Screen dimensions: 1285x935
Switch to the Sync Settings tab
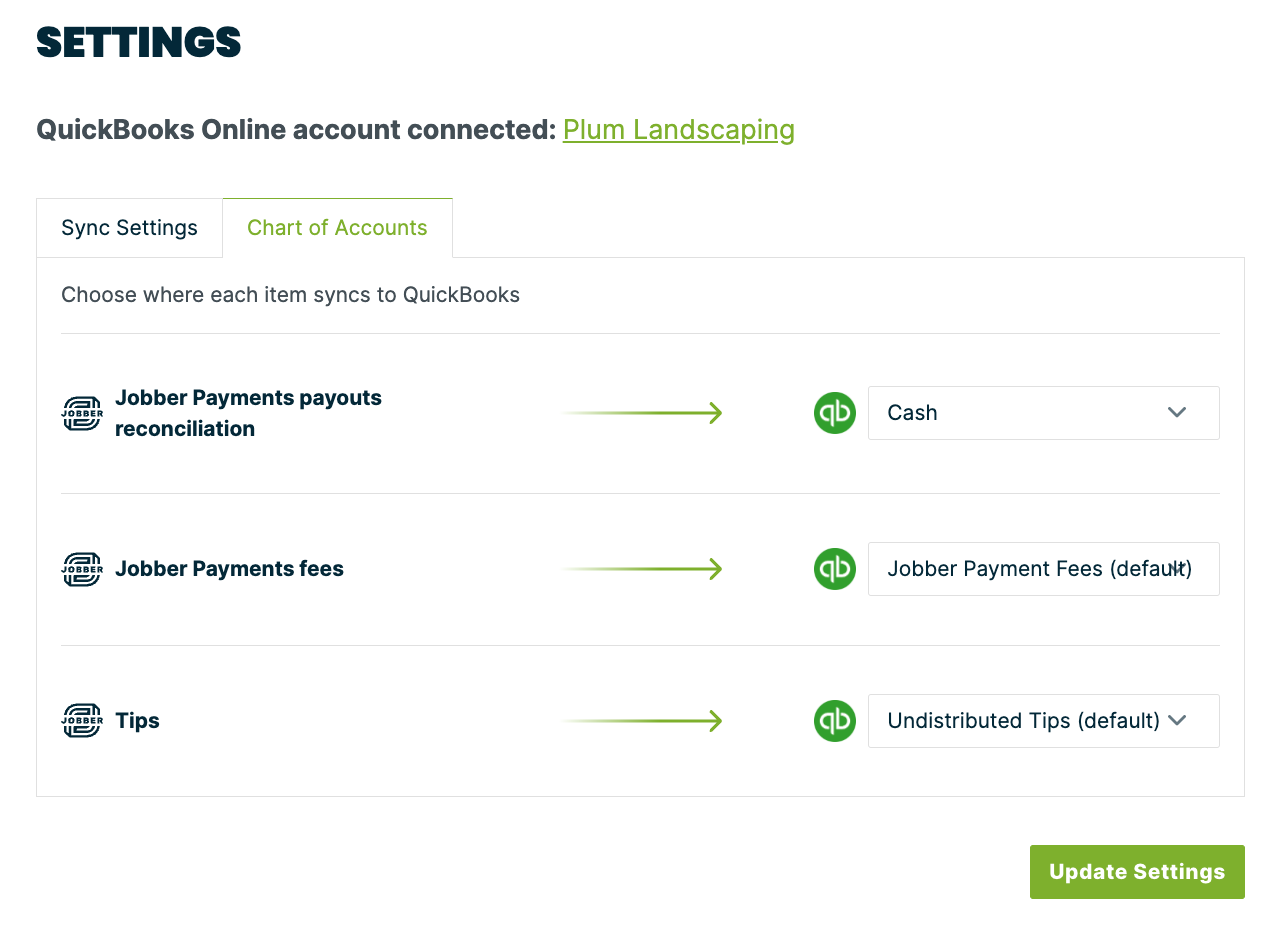pyautogui.click(x=129, y=228)
